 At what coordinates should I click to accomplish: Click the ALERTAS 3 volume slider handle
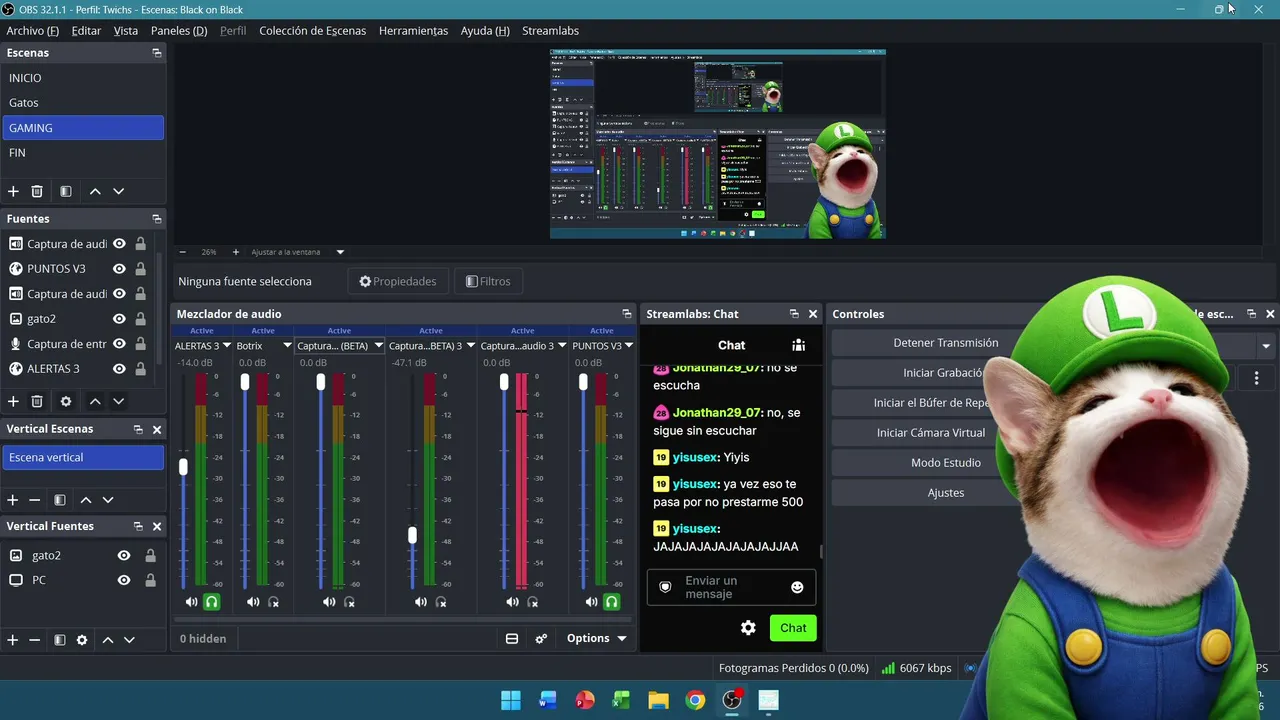(x=183, y=467)
